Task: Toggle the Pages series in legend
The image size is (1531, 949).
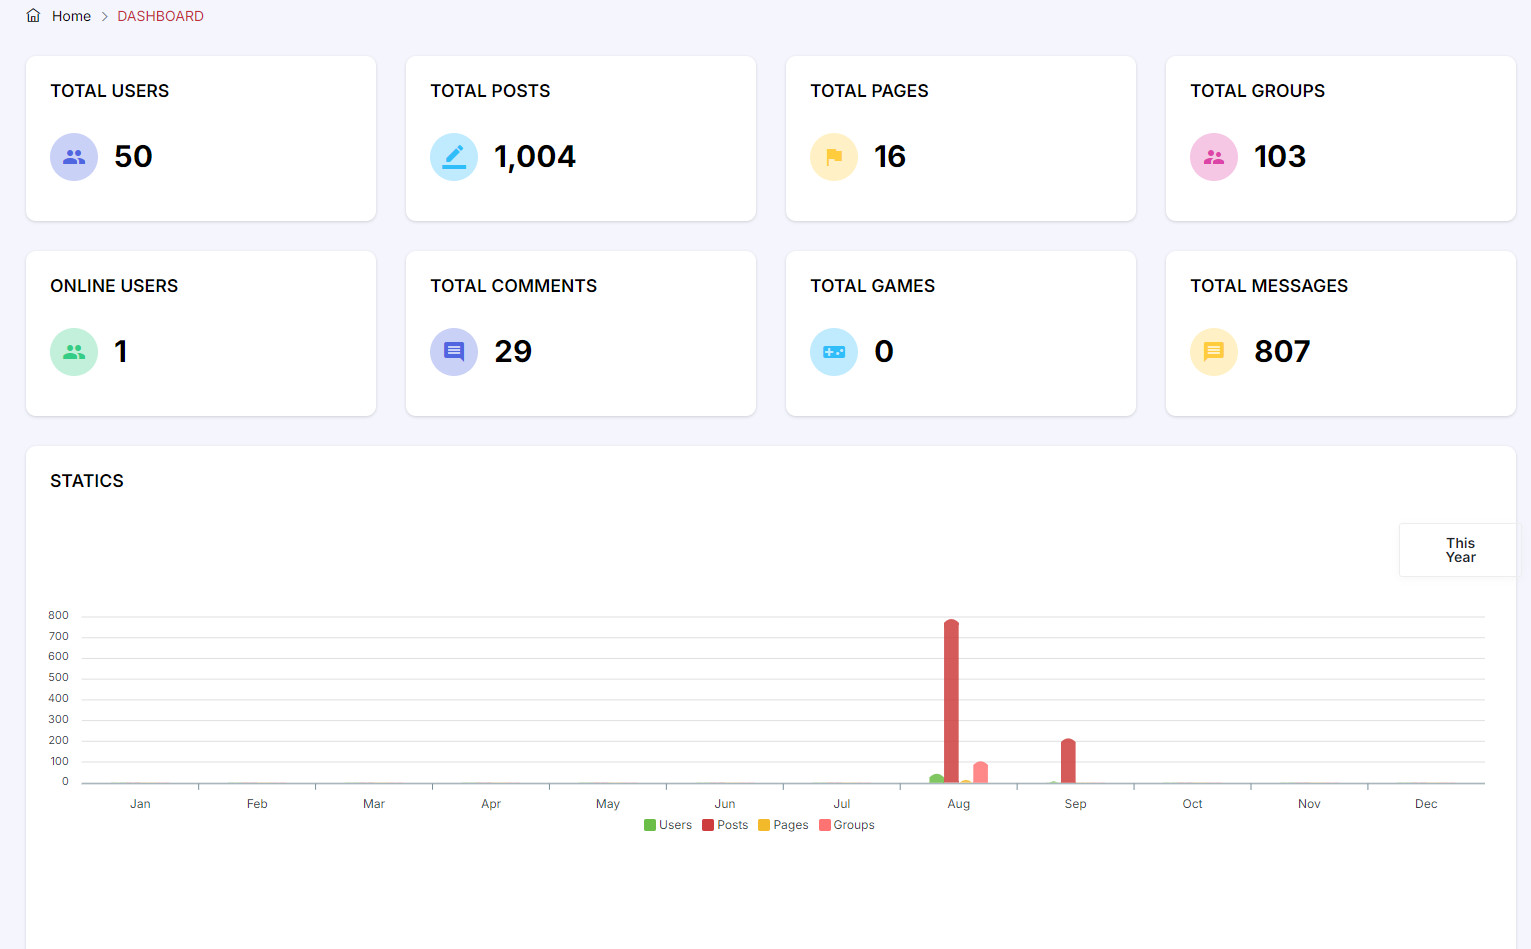Action: 783,825
